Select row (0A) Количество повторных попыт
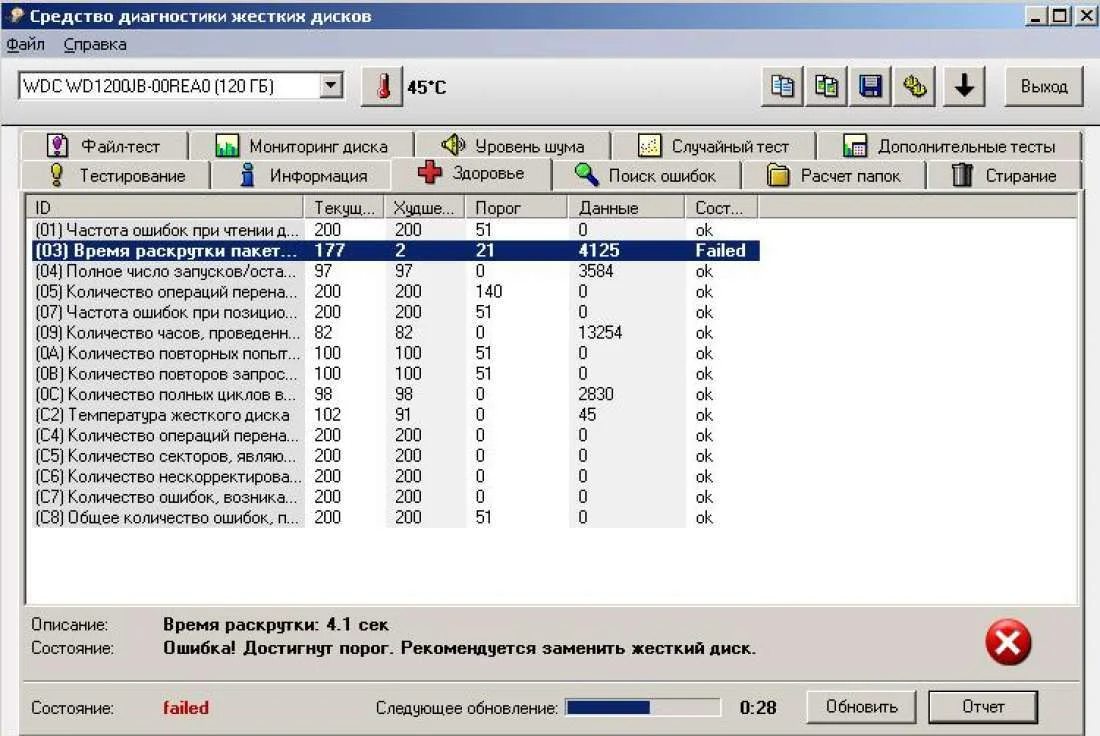 [396, 353]
